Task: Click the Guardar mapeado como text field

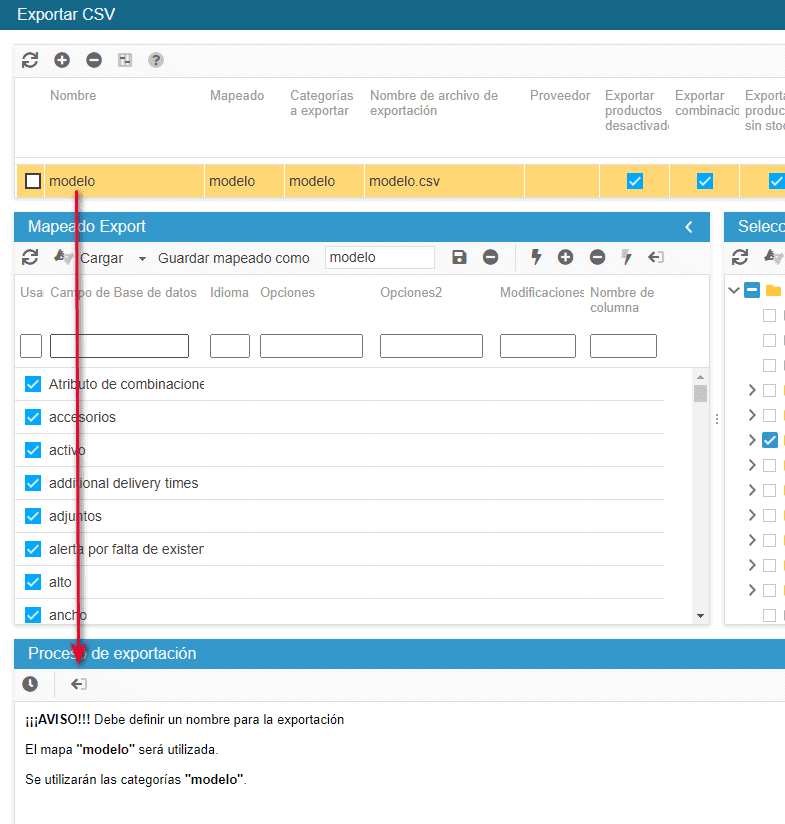Action: coord(380,257)
